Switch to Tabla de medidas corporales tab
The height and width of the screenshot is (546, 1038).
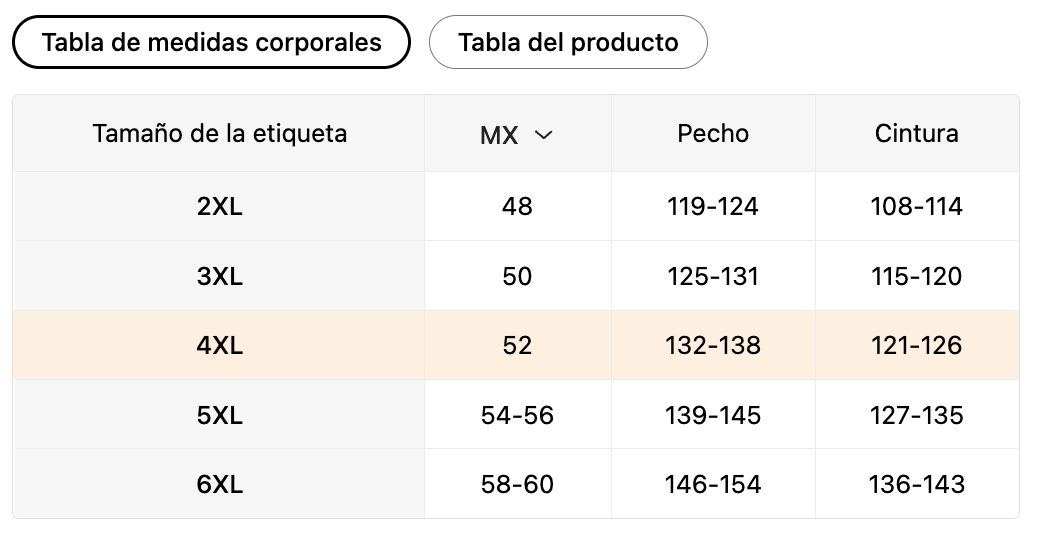point(211,42)
